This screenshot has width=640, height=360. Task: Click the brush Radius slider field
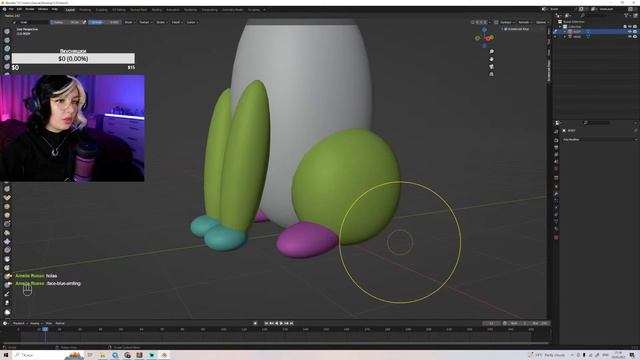click(65, 22)
